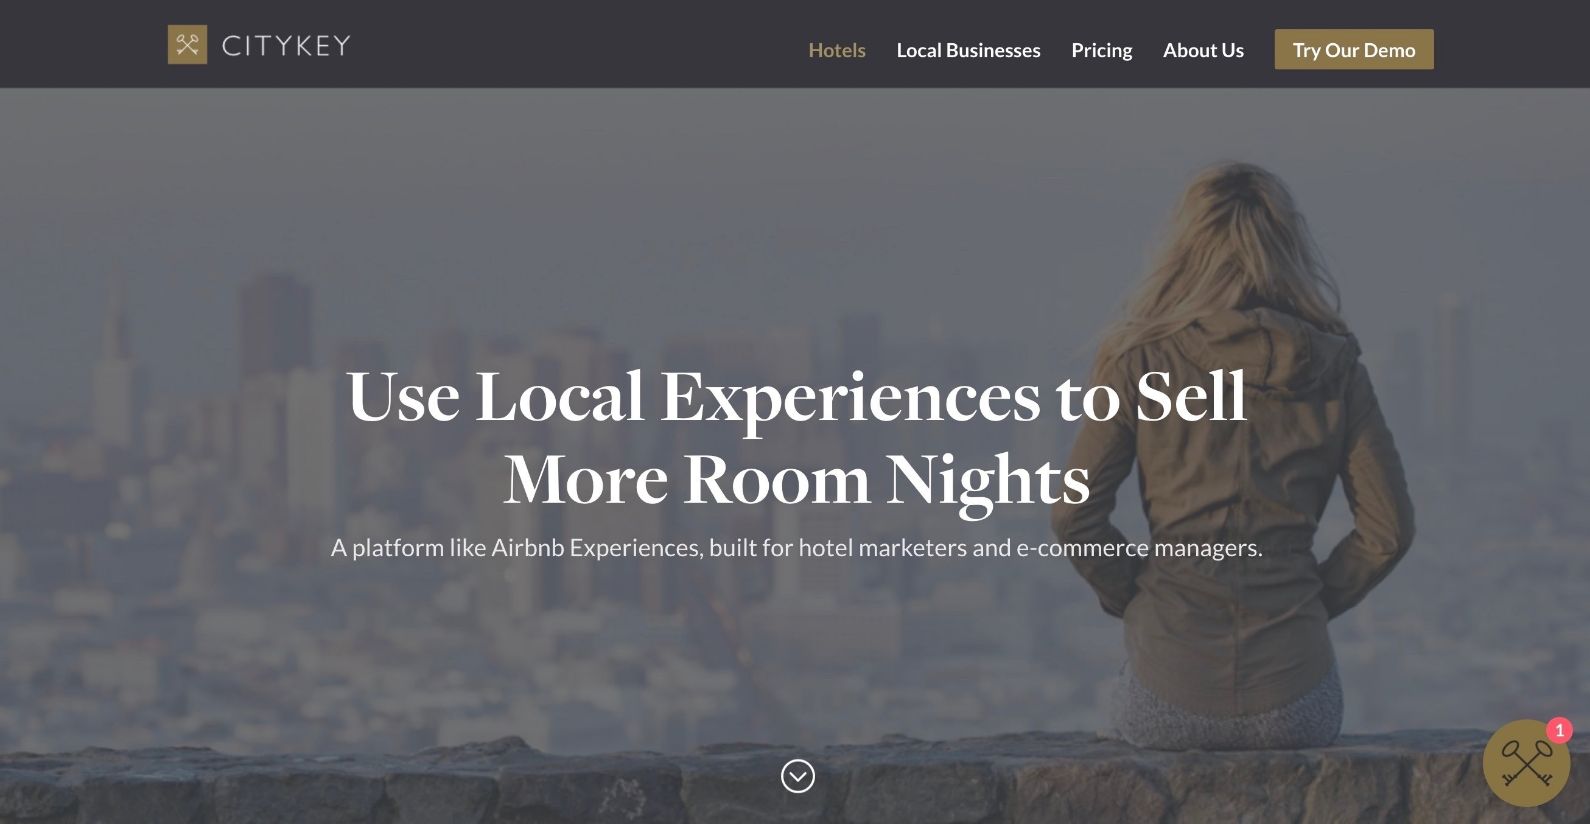Click the headline line 'Use Local Experiences to Sell'

797,397
